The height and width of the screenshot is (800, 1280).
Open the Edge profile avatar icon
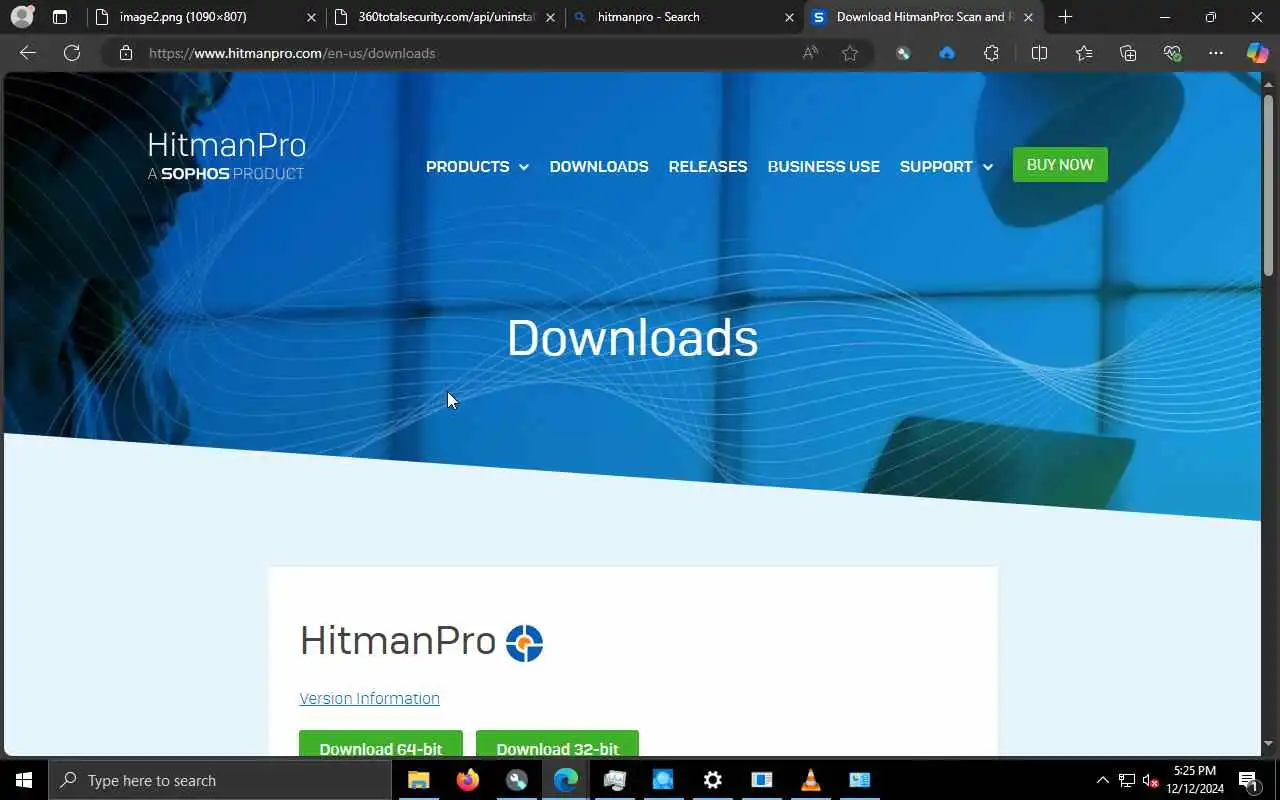(22, 17)
